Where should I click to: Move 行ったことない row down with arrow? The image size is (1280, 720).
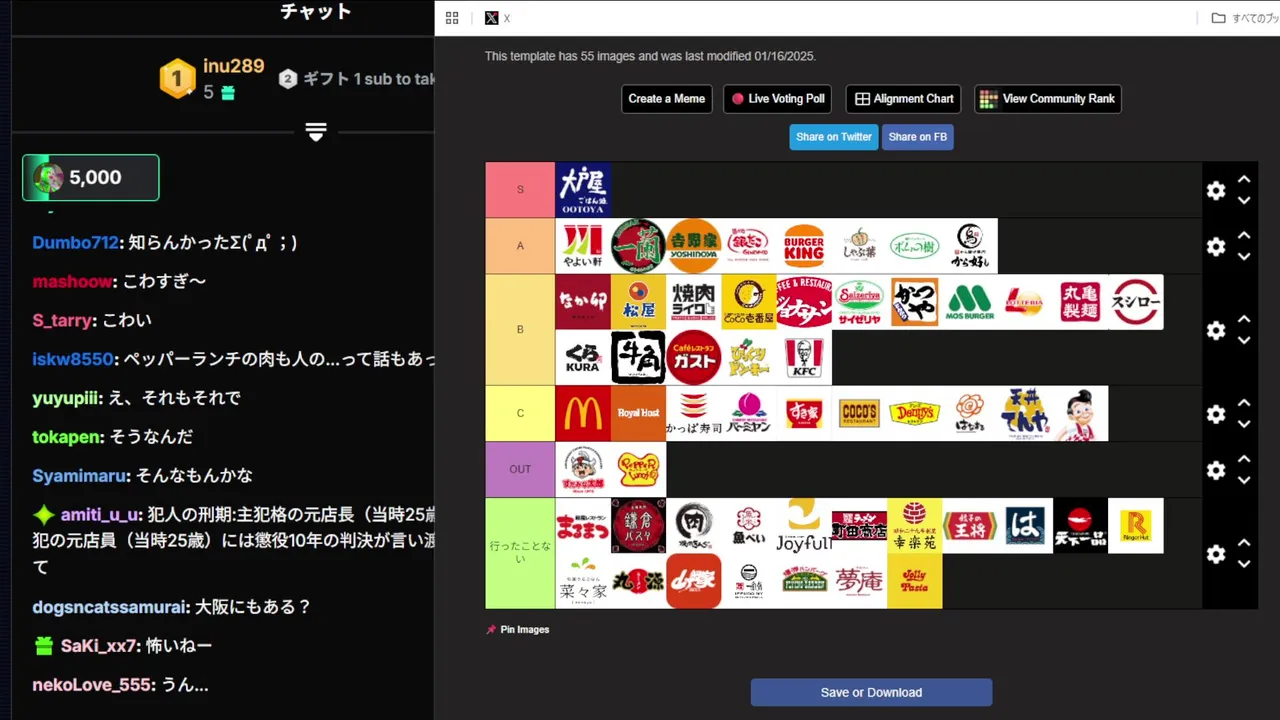pyautogui.click(x=1244, y=564)
